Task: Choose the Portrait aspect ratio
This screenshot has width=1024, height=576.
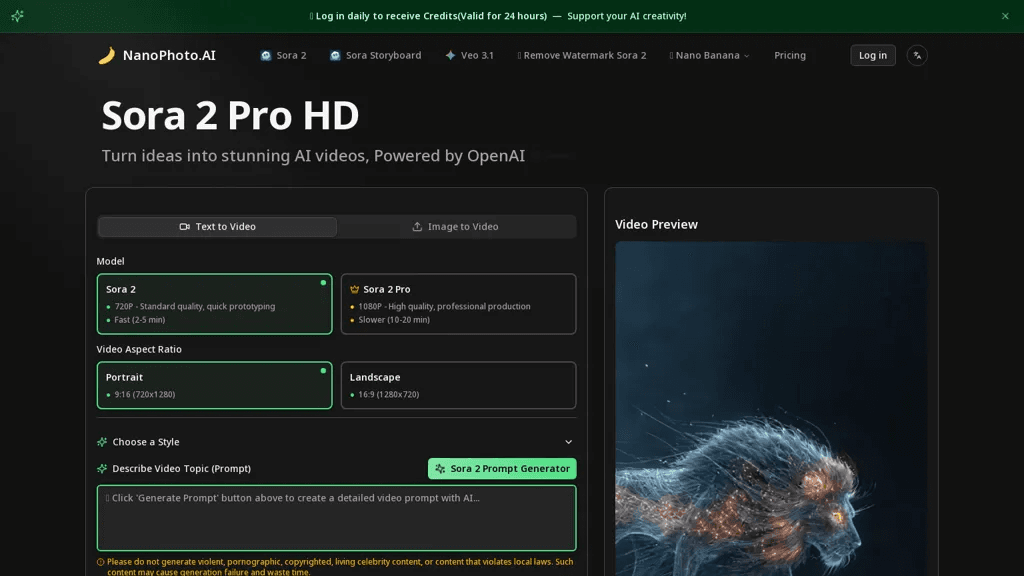Action: [214, 385]
